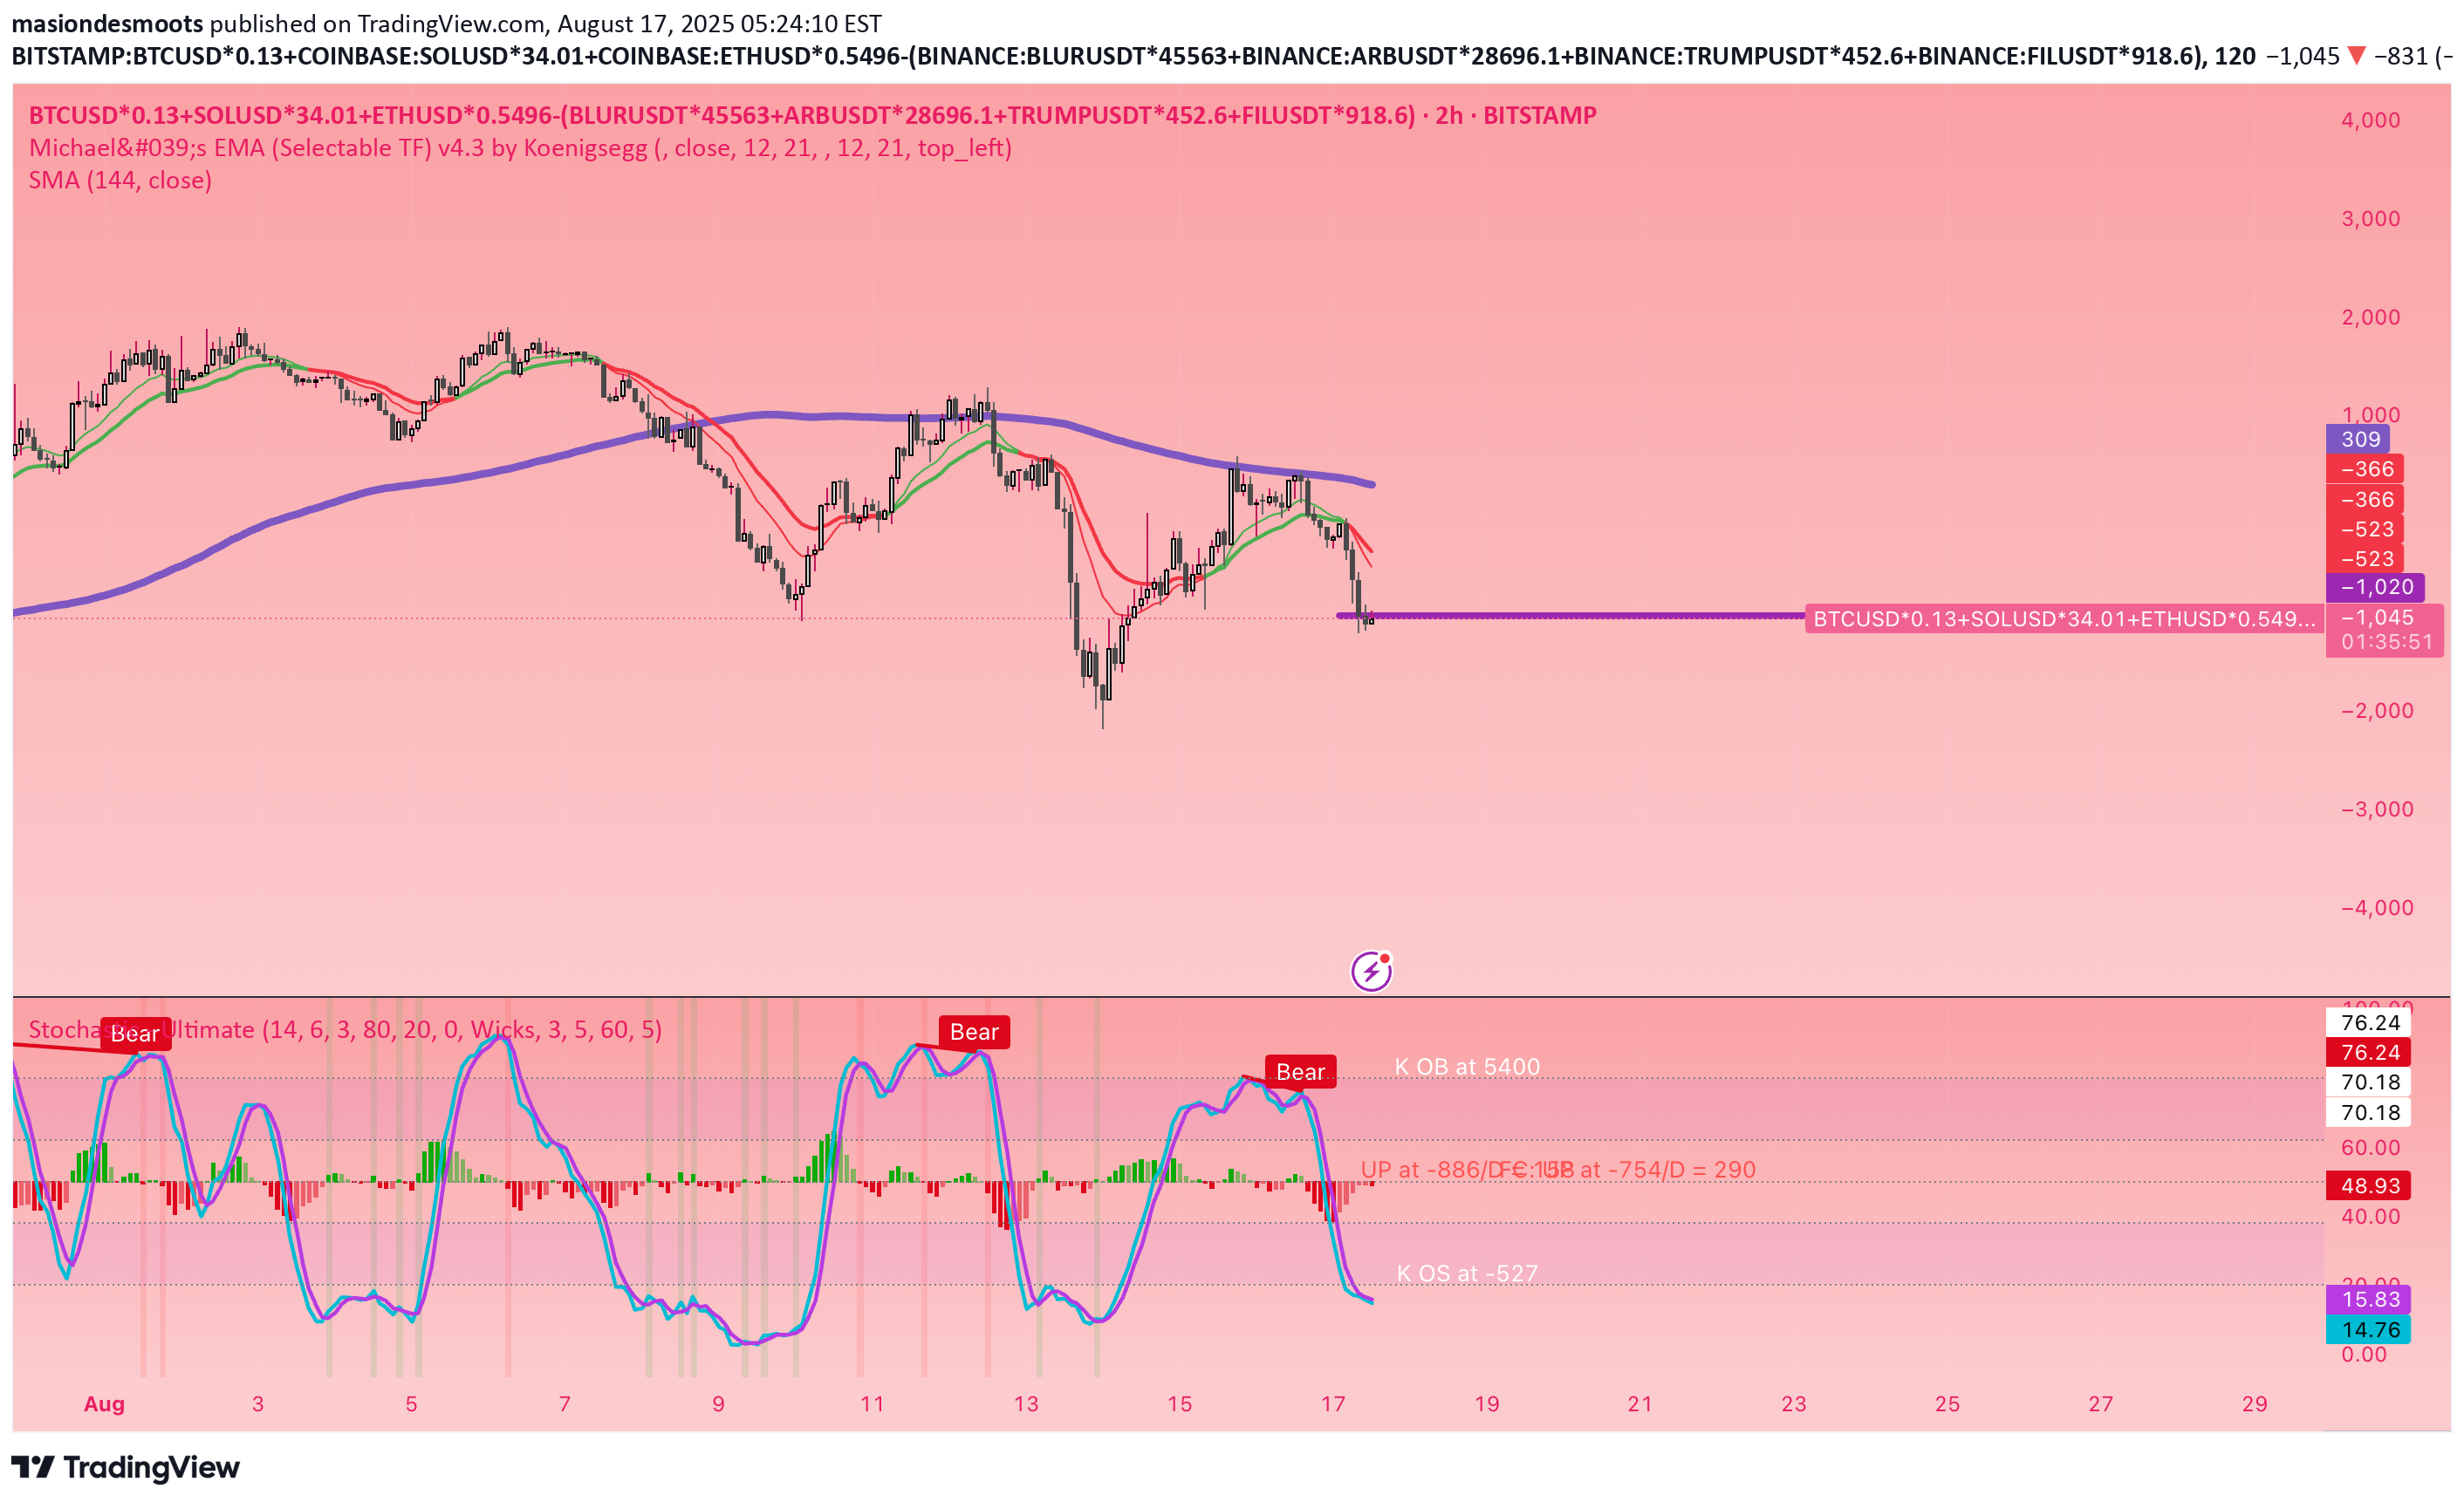This screenshot has height=1502, width=2464.
Task: Select the SMA (144, close) legend
Action: point(120,180)
